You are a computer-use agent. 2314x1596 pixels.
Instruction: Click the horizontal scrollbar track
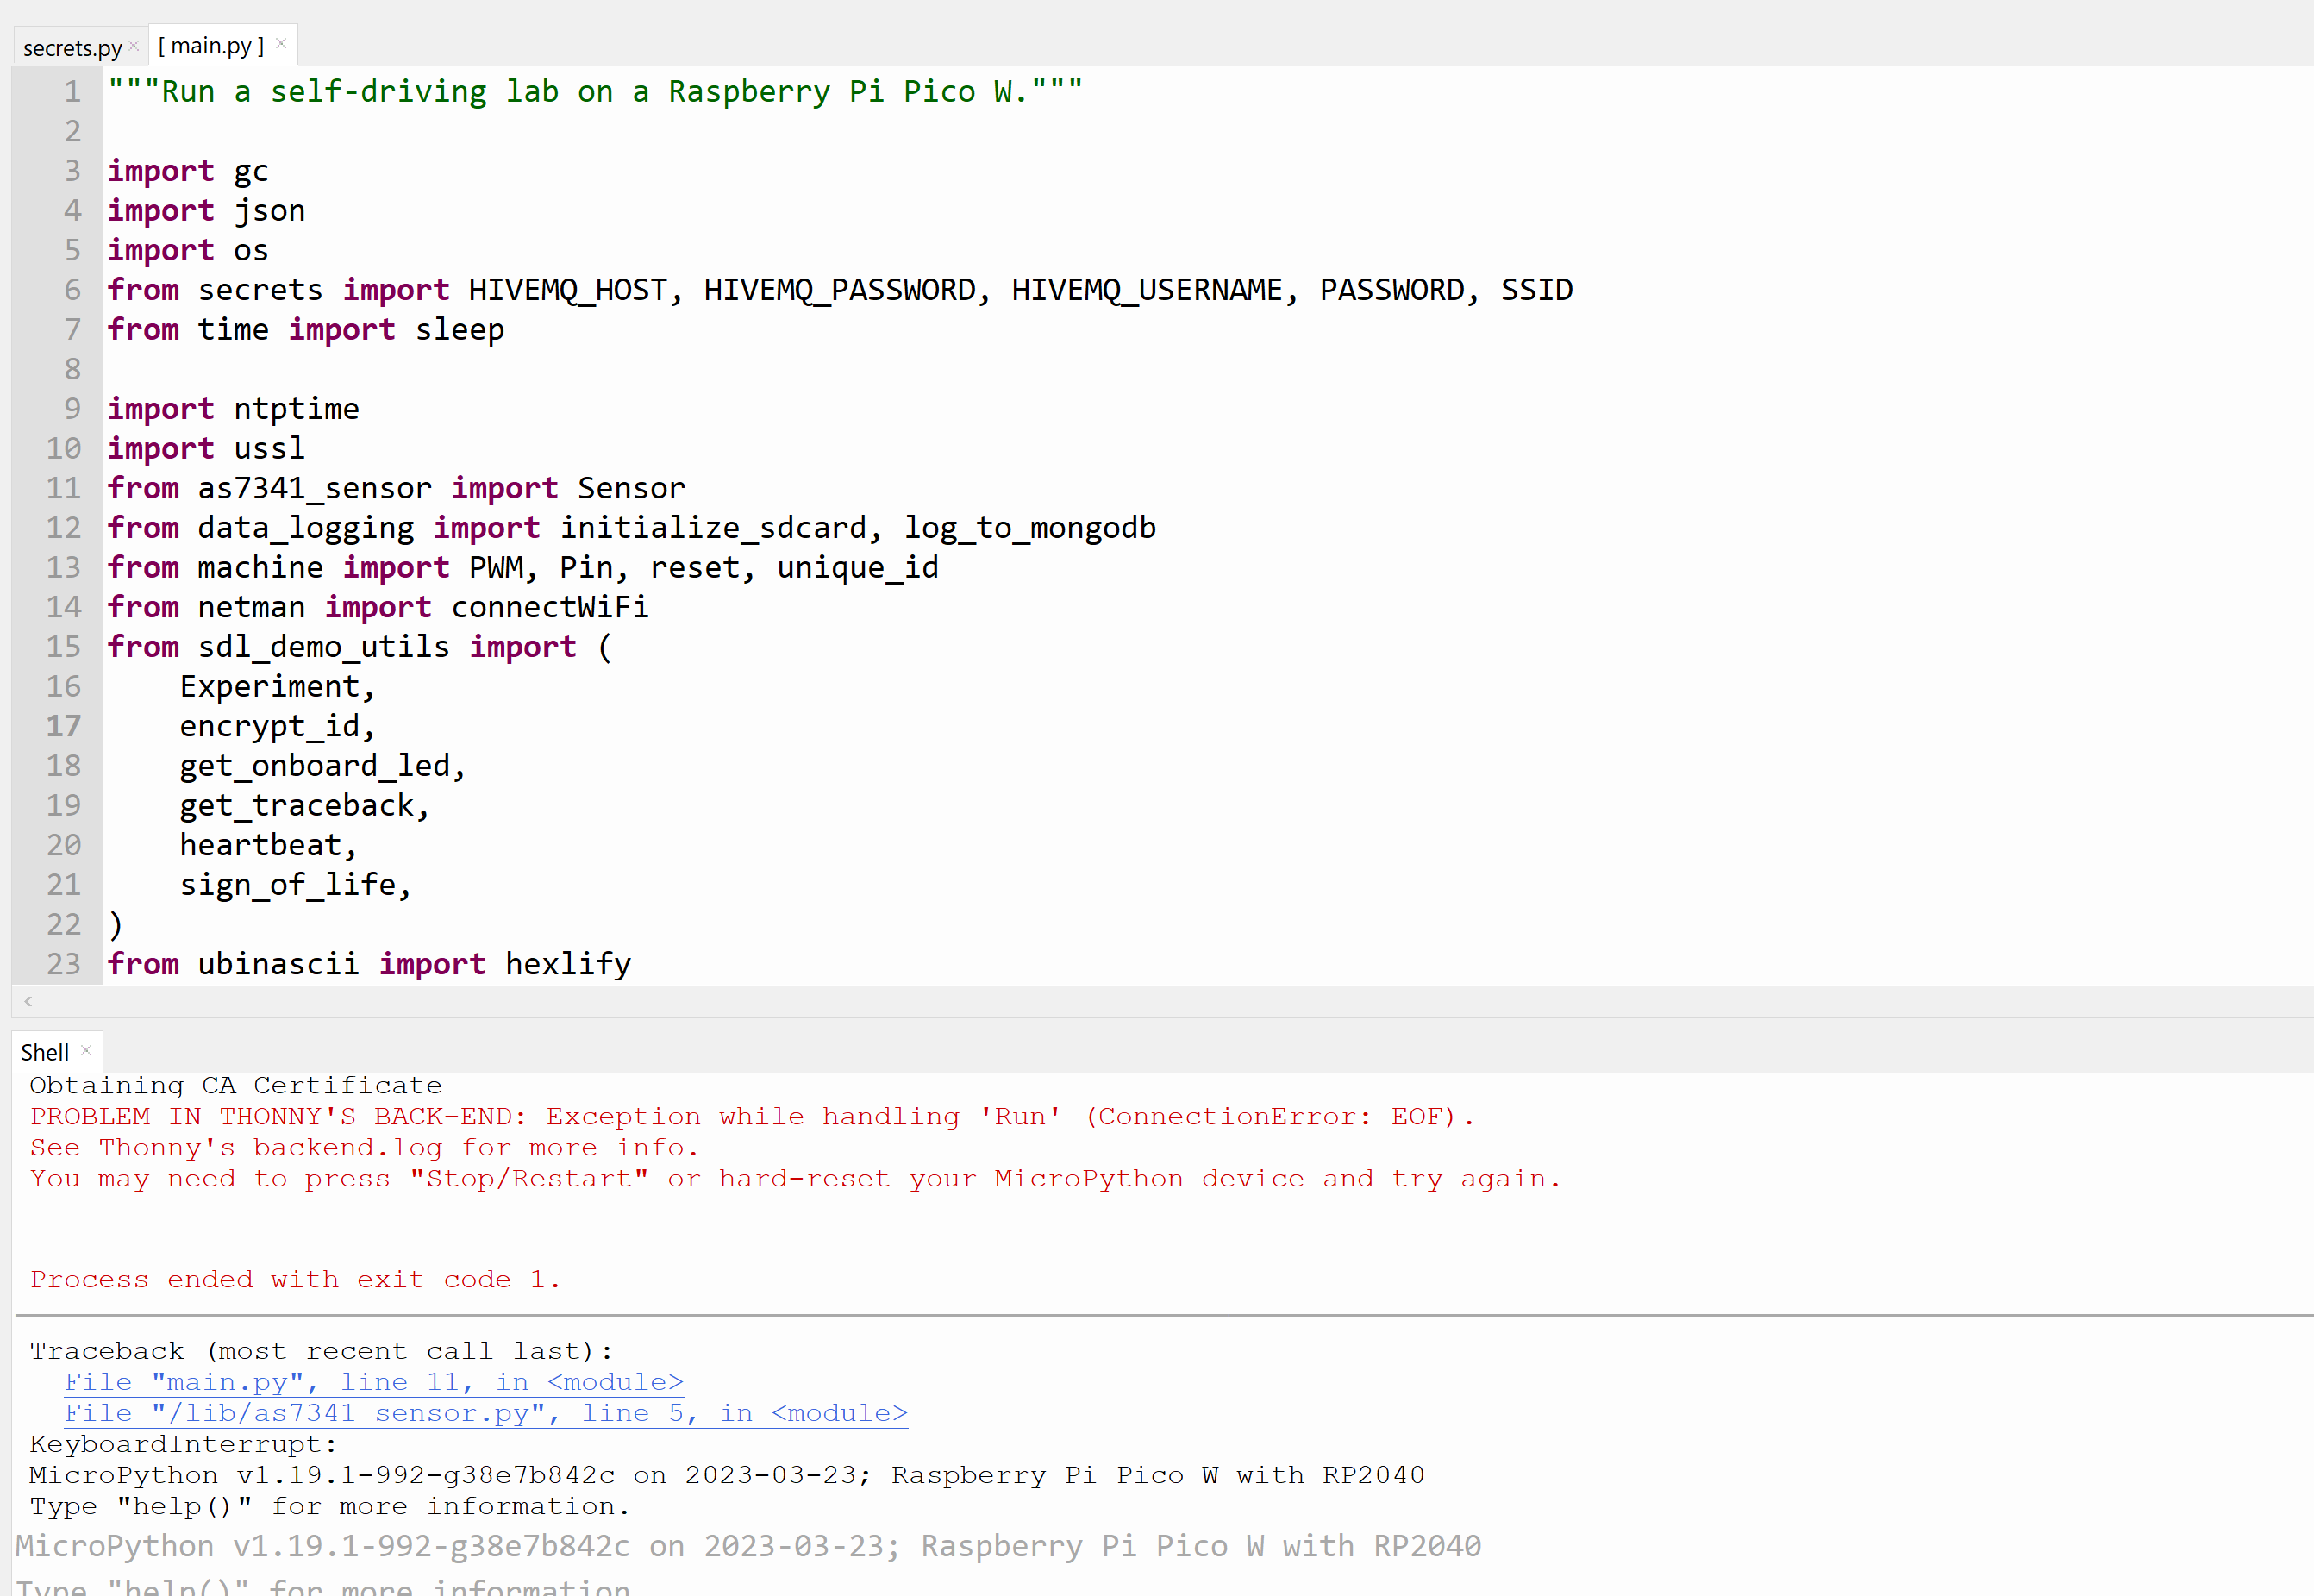pyautogui.click(x=1200, y=1001)
